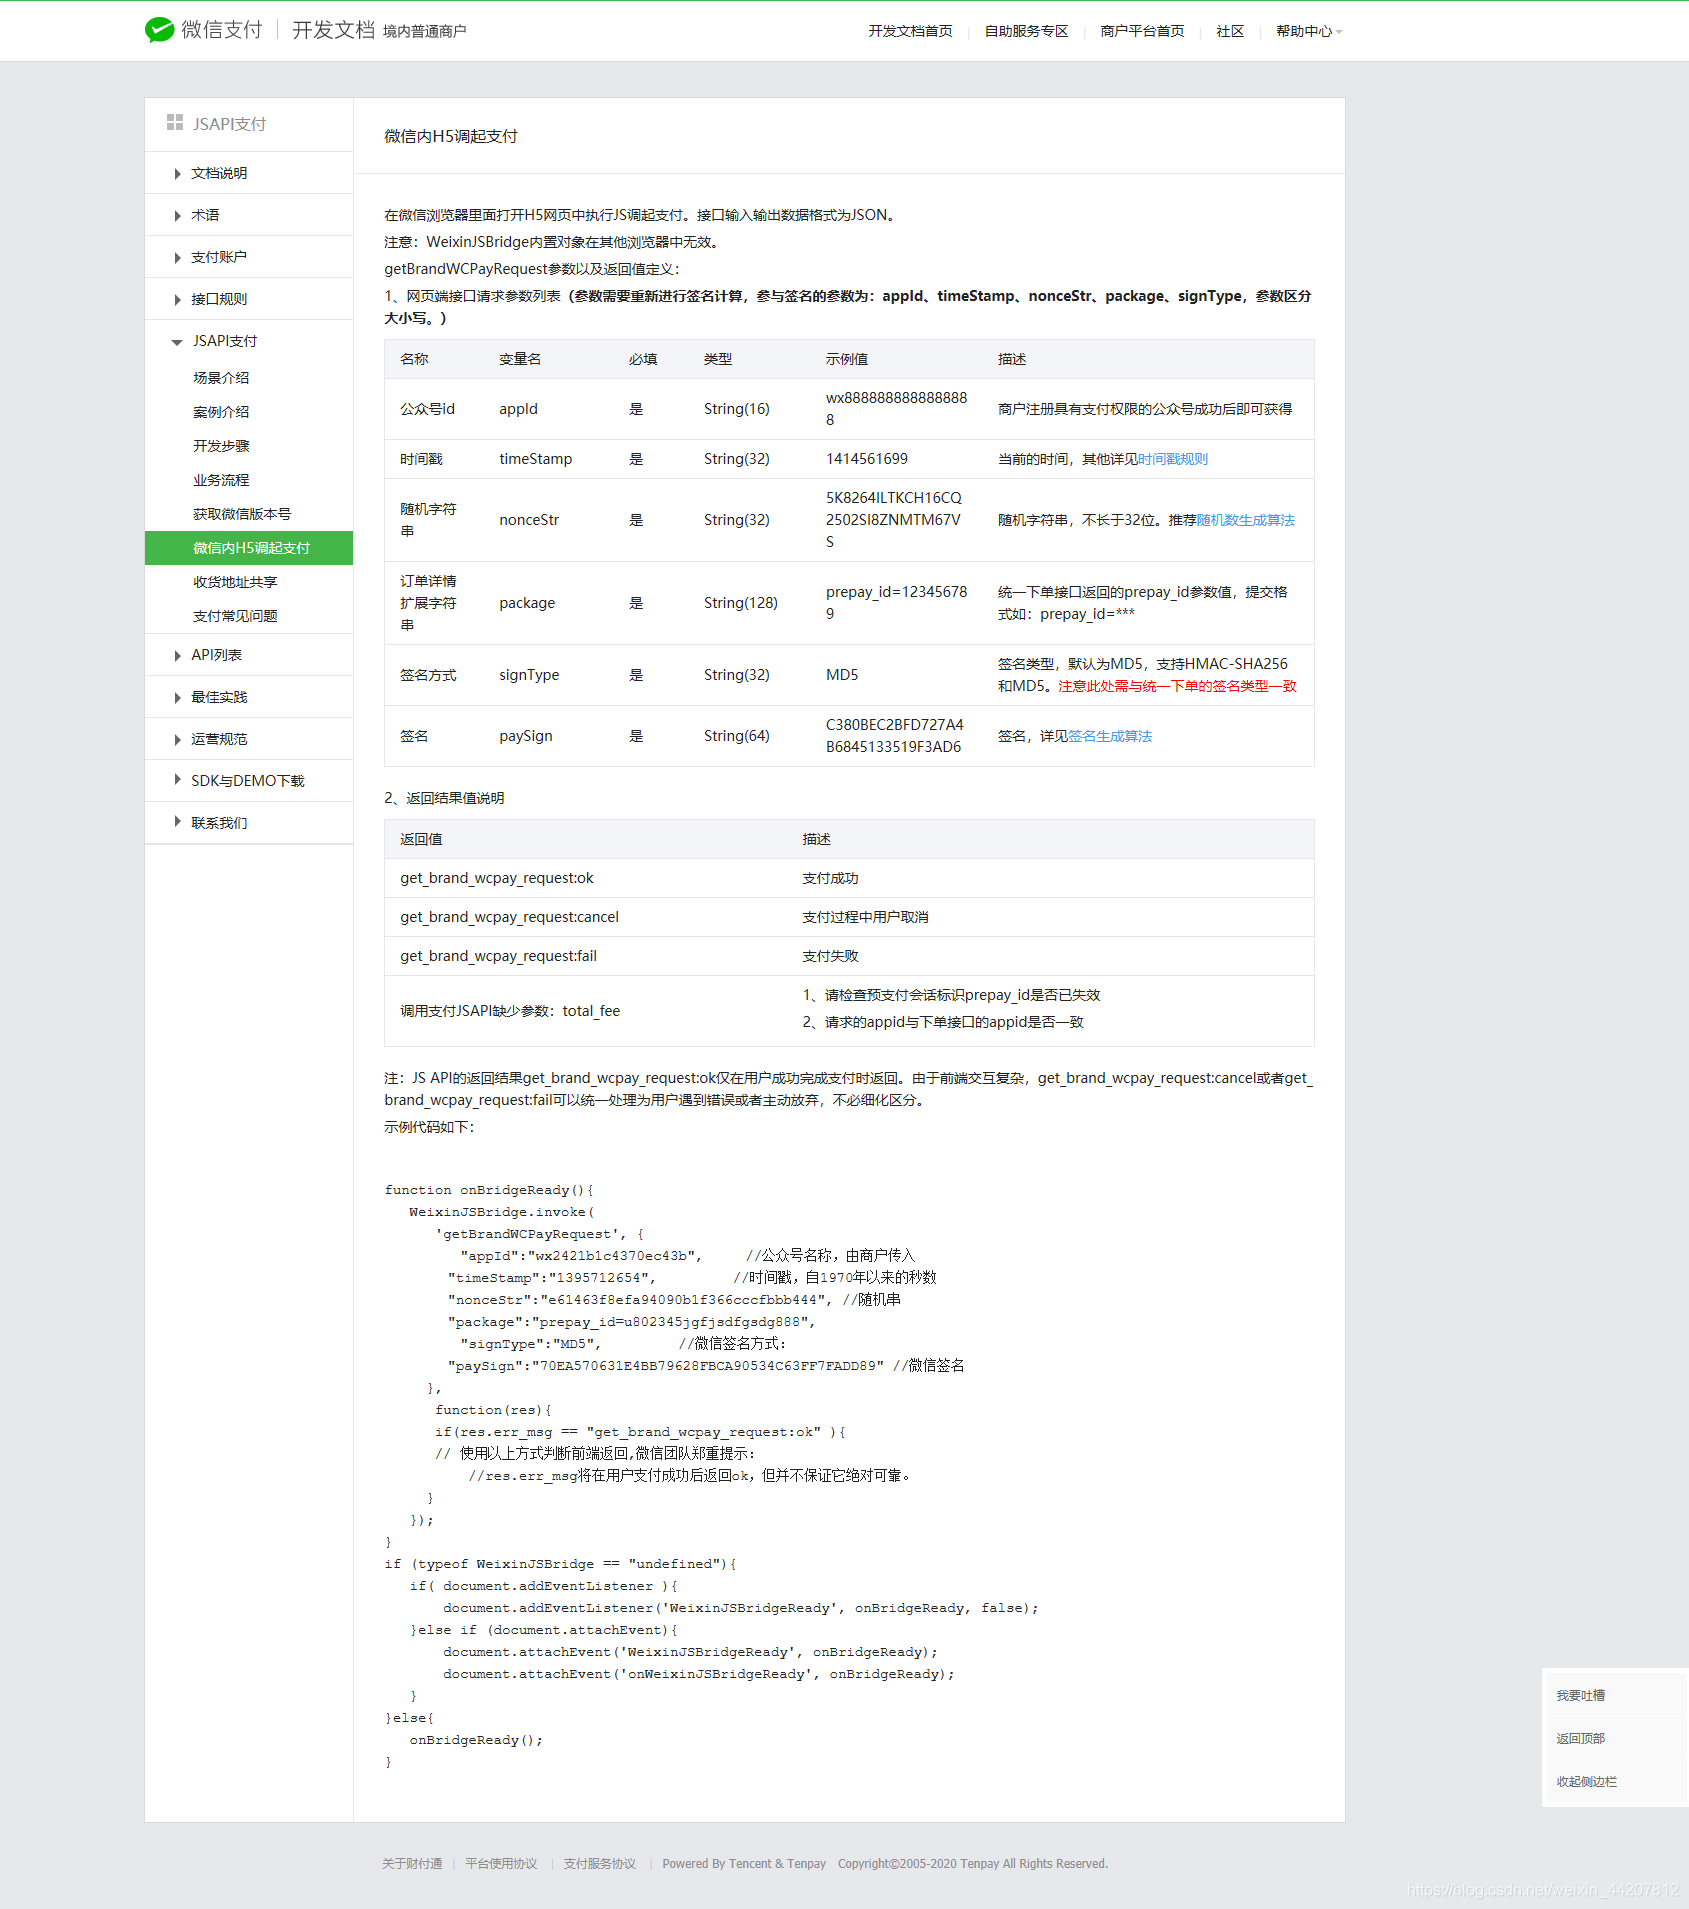Select the highlighted 微信内H5调起支付 item
This screenshot has height=1909, width=1689.
point(249,548)
